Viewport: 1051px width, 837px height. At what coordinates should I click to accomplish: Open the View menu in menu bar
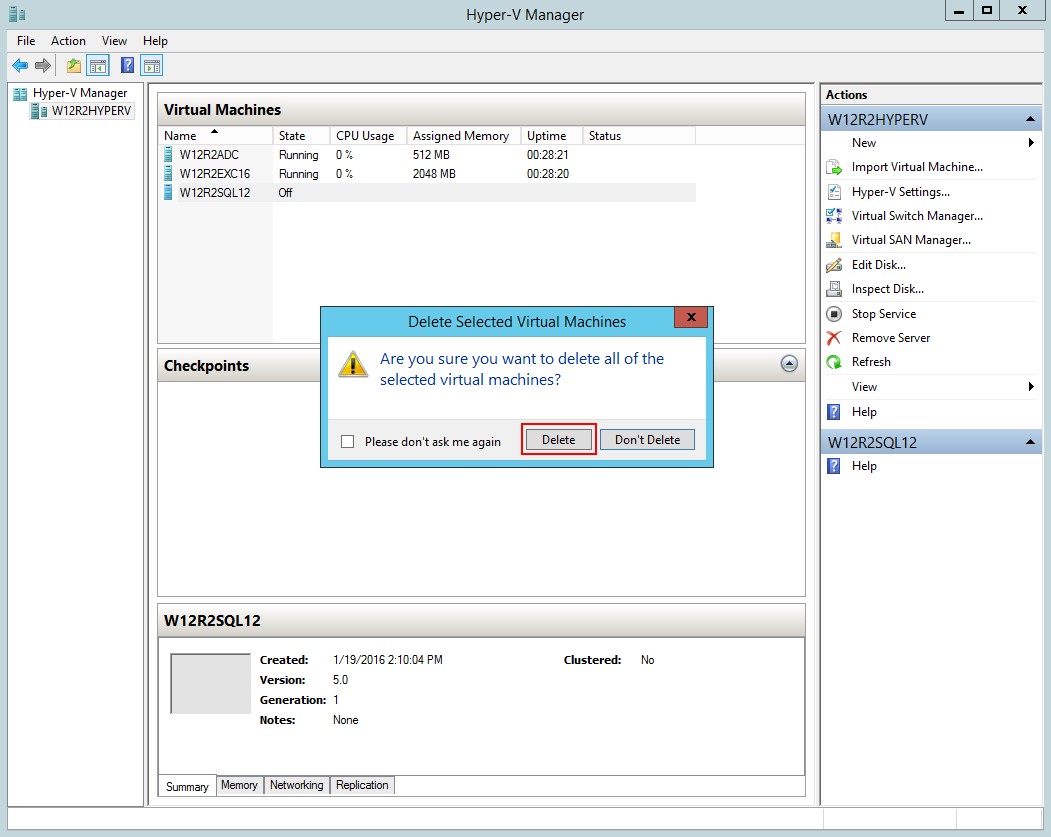point(114,41)
